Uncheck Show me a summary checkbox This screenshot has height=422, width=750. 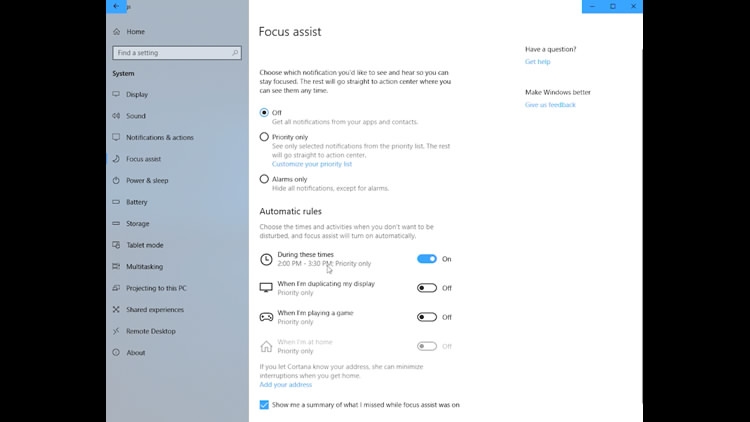[x=264, y=405]
